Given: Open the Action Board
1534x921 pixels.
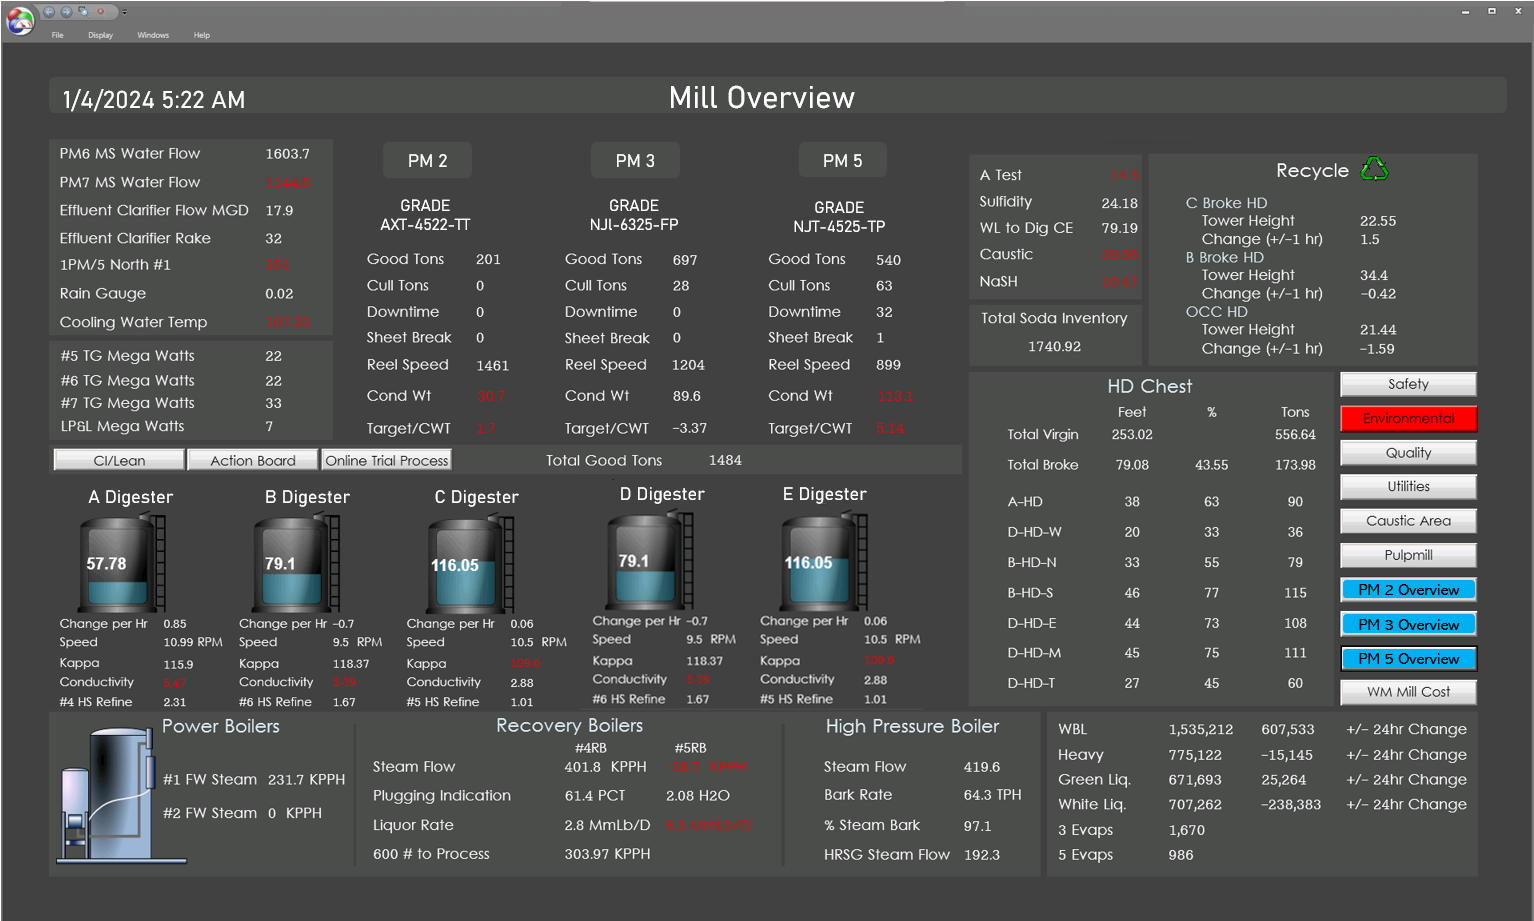Looking at the screenshot, I should point(252,459).
